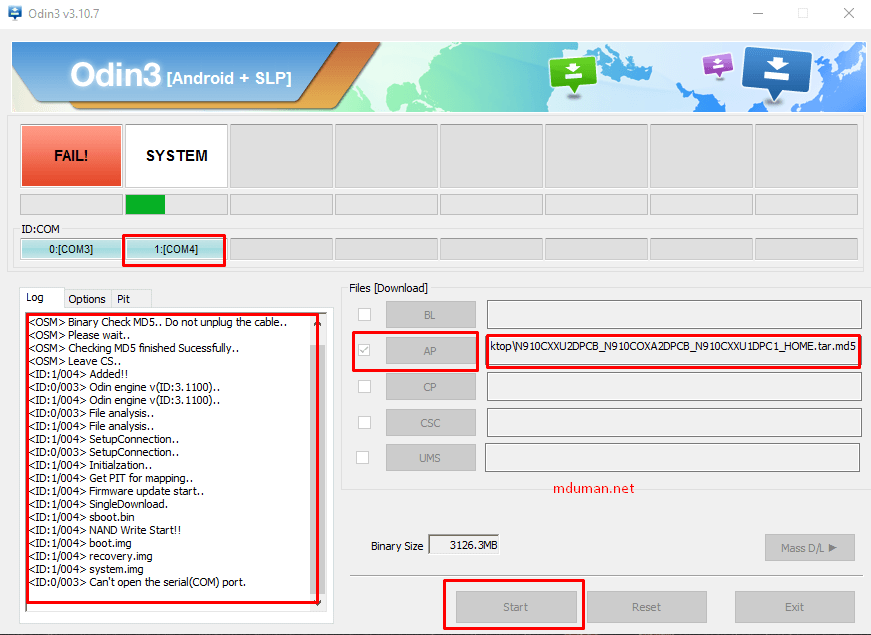871x635 pixels.
Task: Click the UMS file path field
Action: [x=673, y=458]
